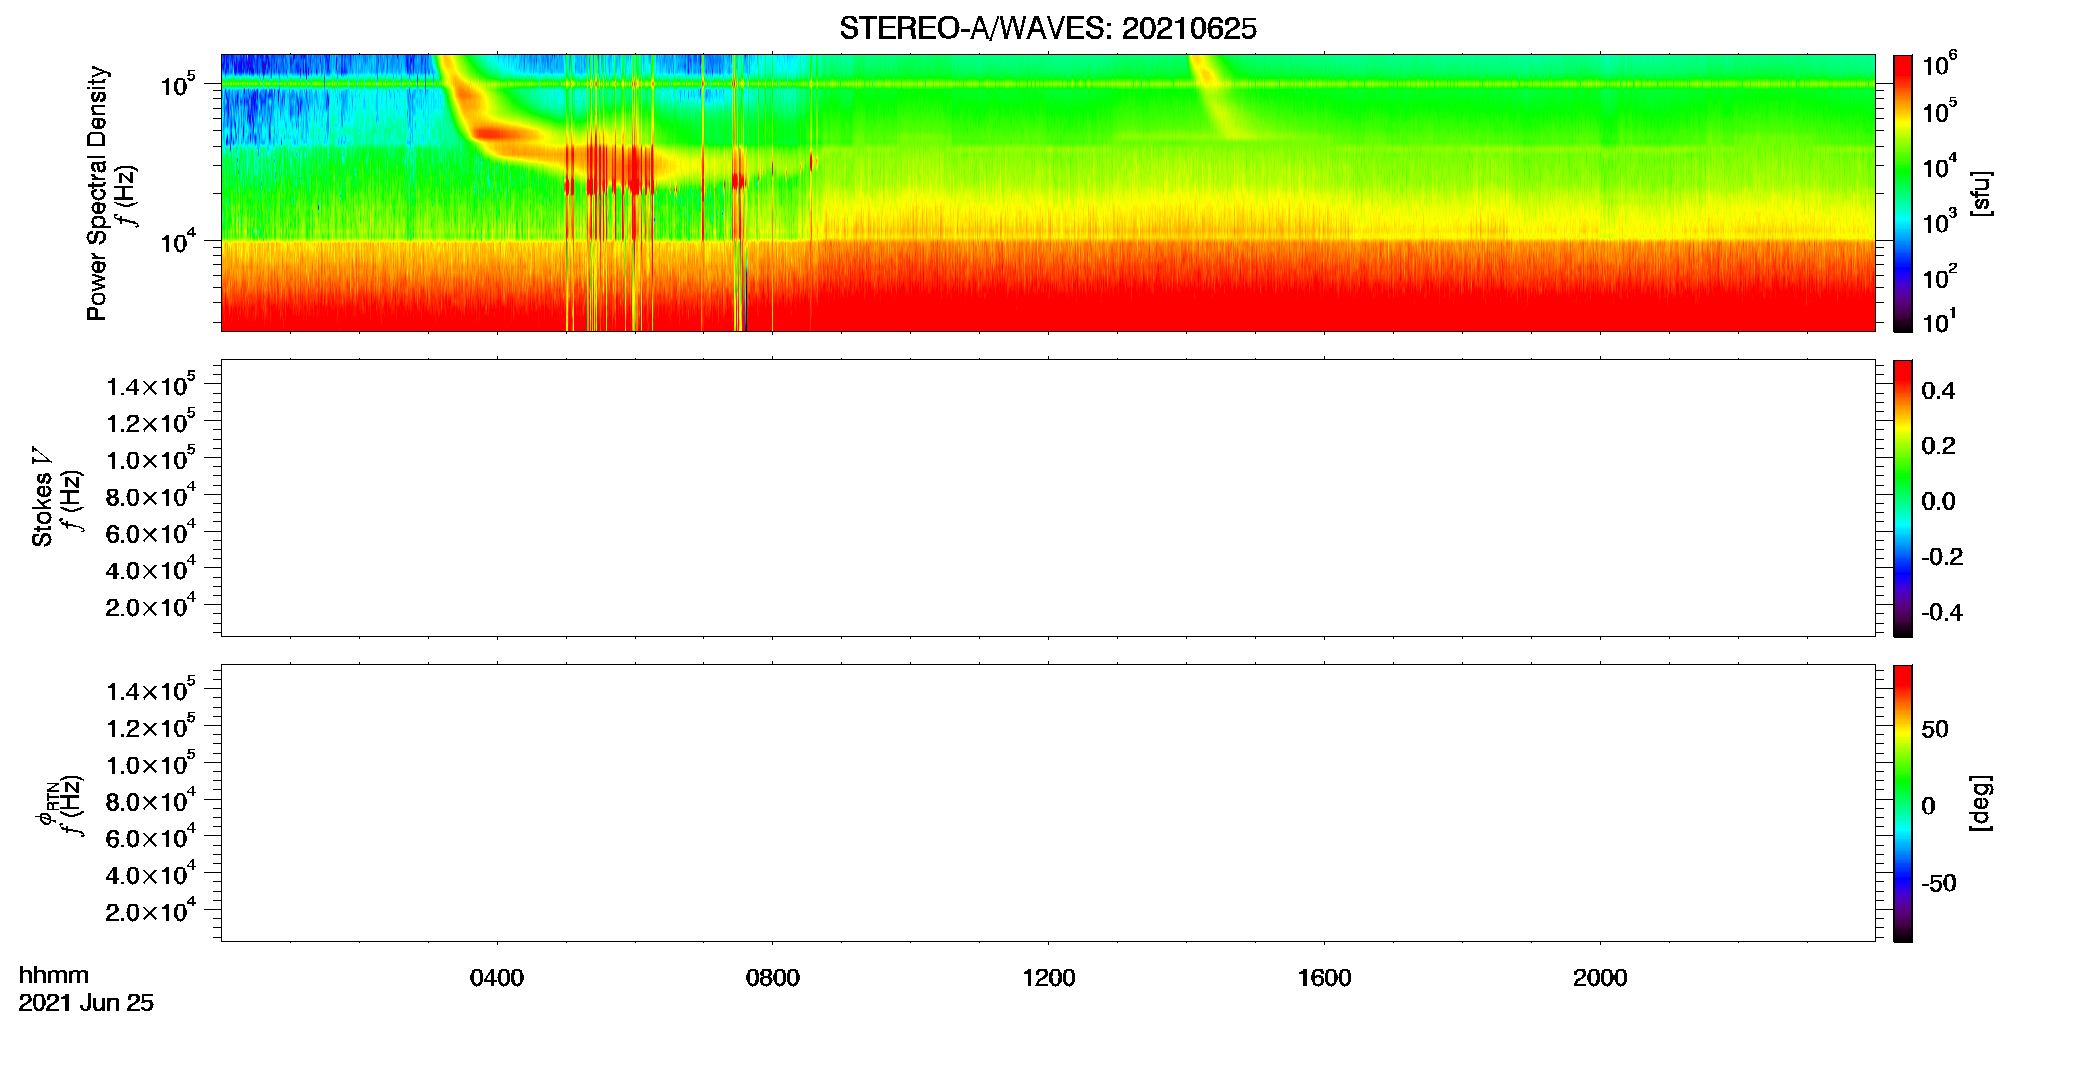Click the 0400 time tick label
The height and width of the screenshot is (1080, 2096).
pos(497,978)
